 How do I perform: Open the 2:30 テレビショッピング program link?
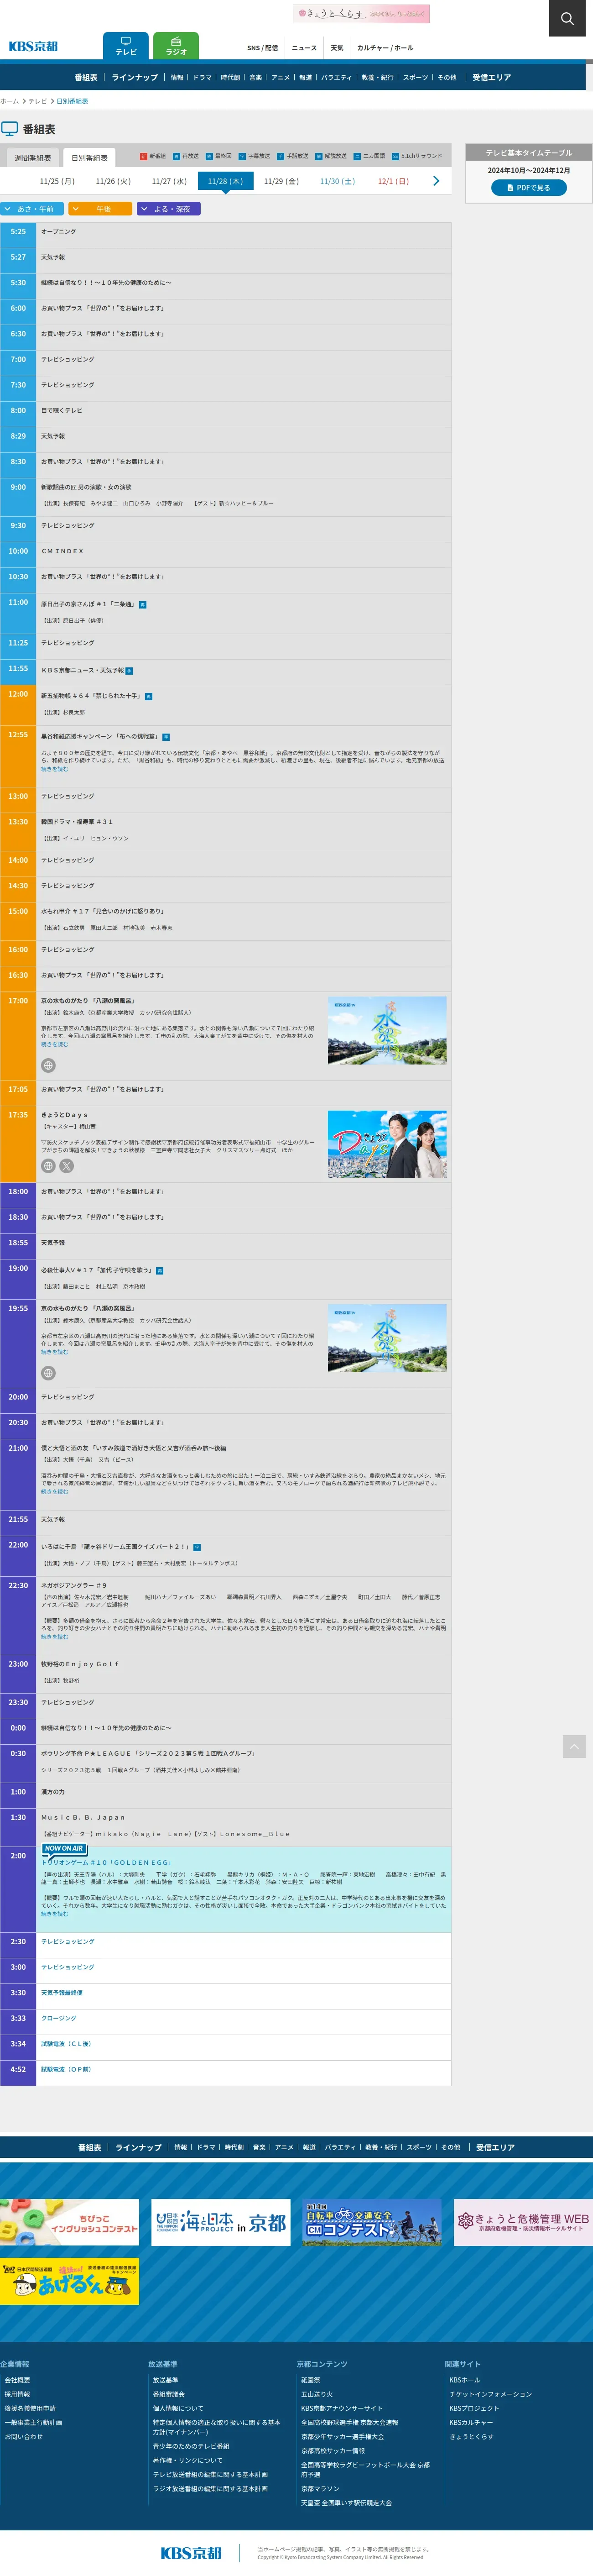(67, 1941)
